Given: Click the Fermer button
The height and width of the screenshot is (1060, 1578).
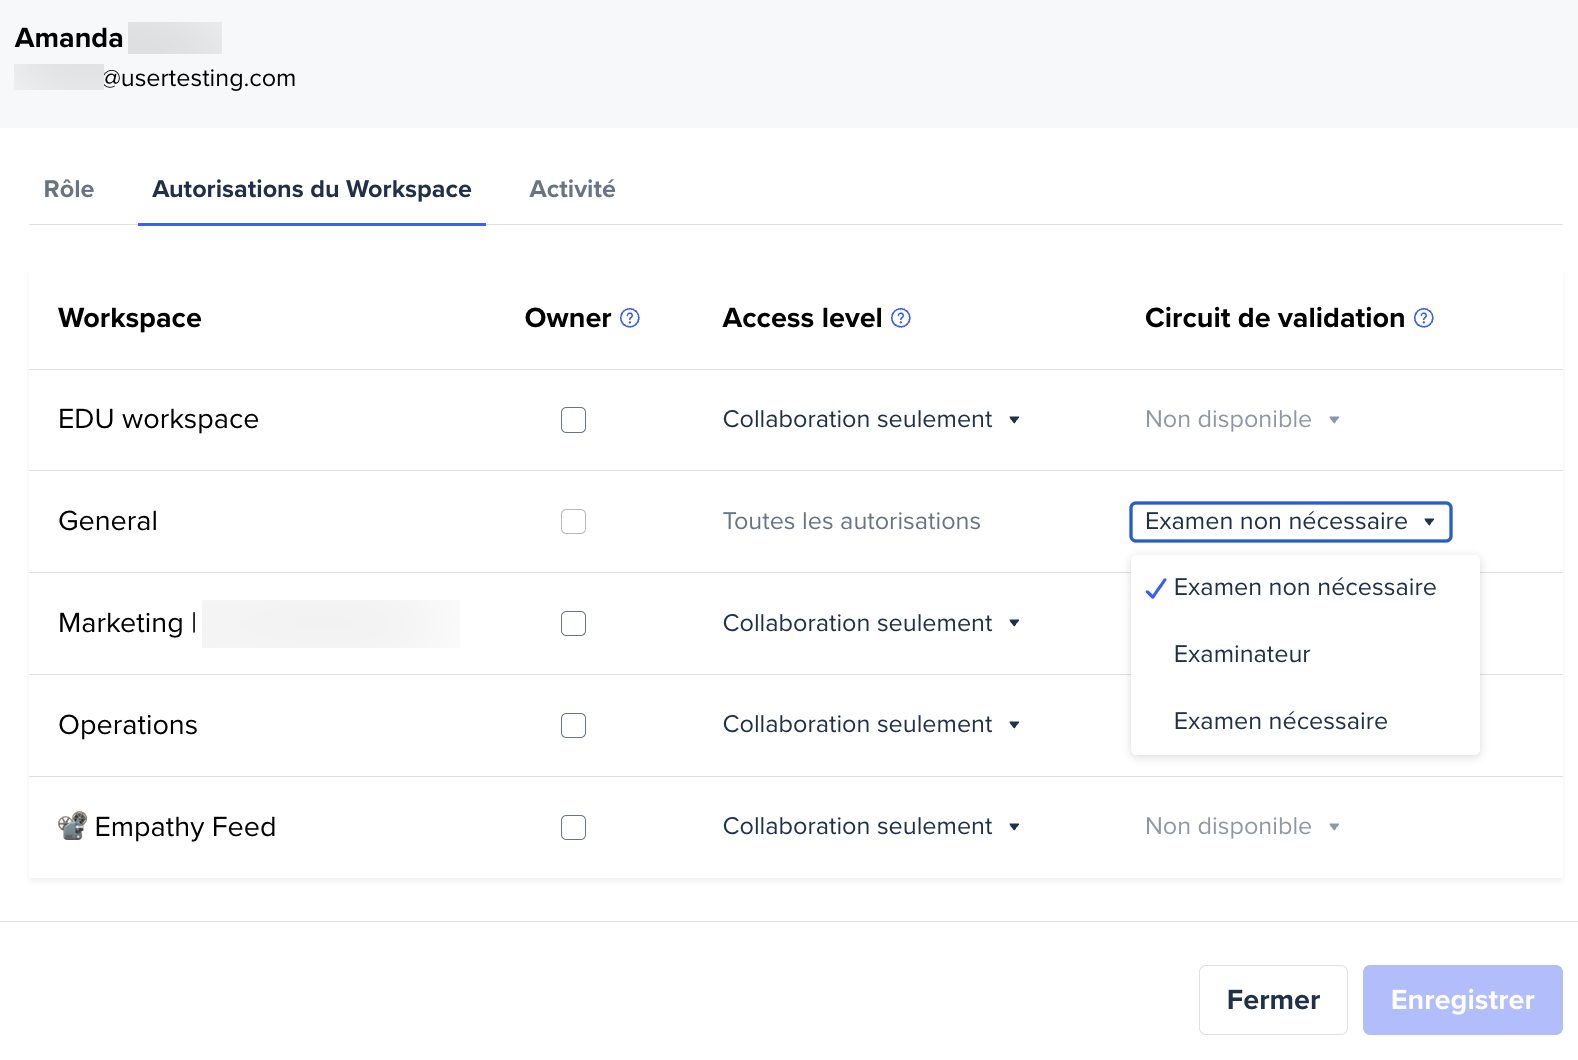Looking at the screenshot, I should 1272,1000.
